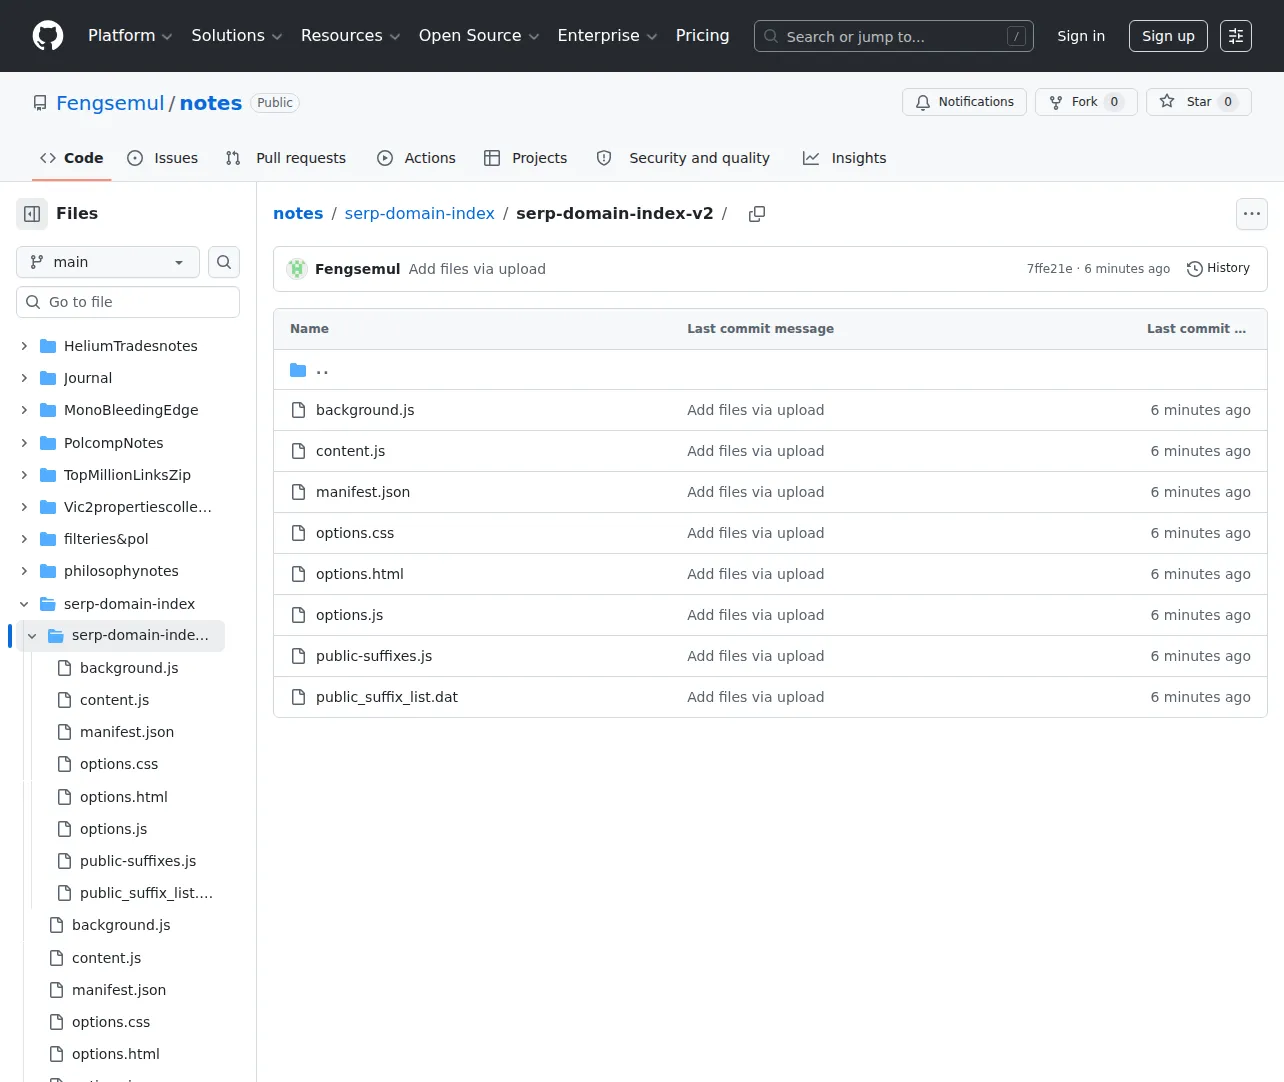Click the fork icon on Fork button
1284x1082 pixels.
click(1056, 102)
